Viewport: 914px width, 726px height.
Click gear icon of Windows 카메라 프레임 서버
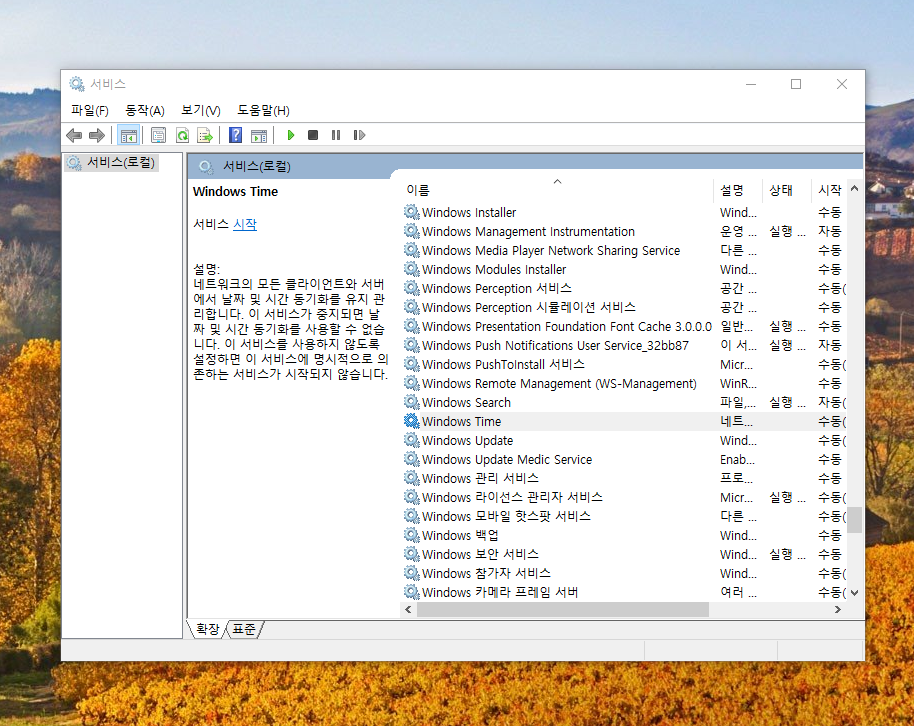412,592
